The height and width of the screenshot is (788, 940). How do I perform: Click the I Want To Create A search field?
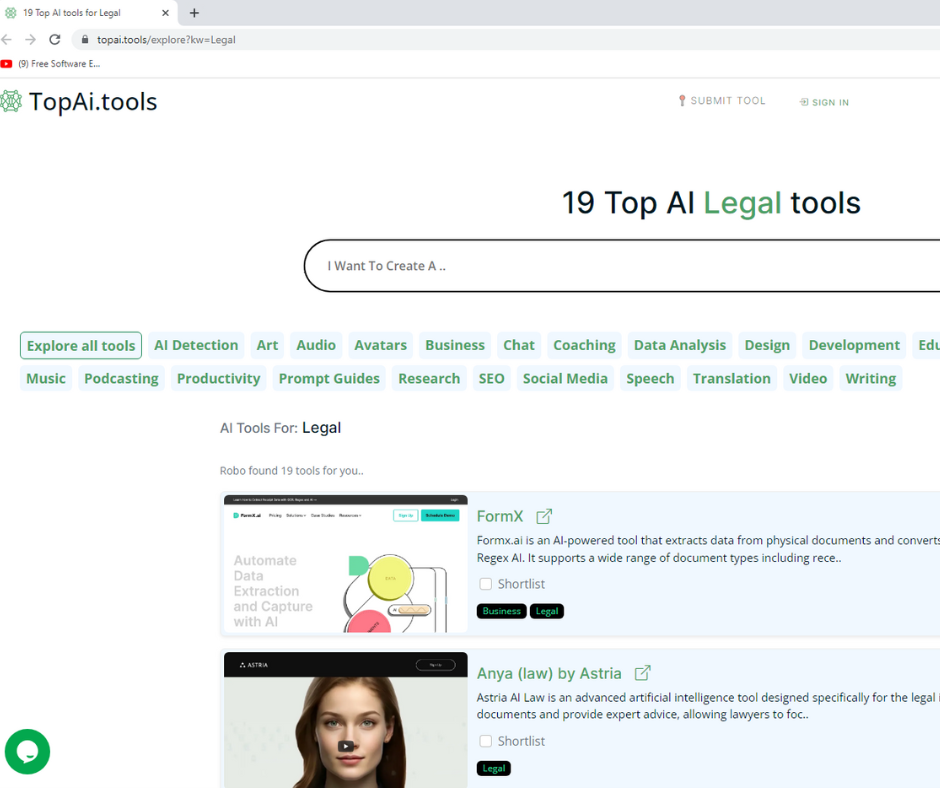(x=622, y=266)
